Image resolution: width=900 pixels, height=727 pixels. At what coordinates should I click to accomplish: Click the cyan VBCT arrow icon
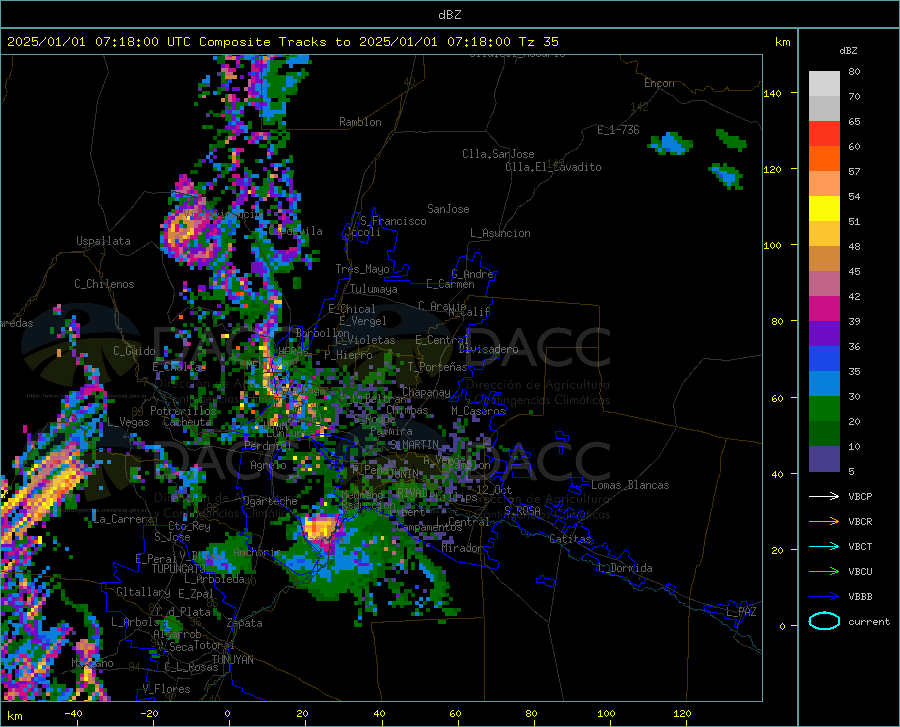click(x=824, y=546)
